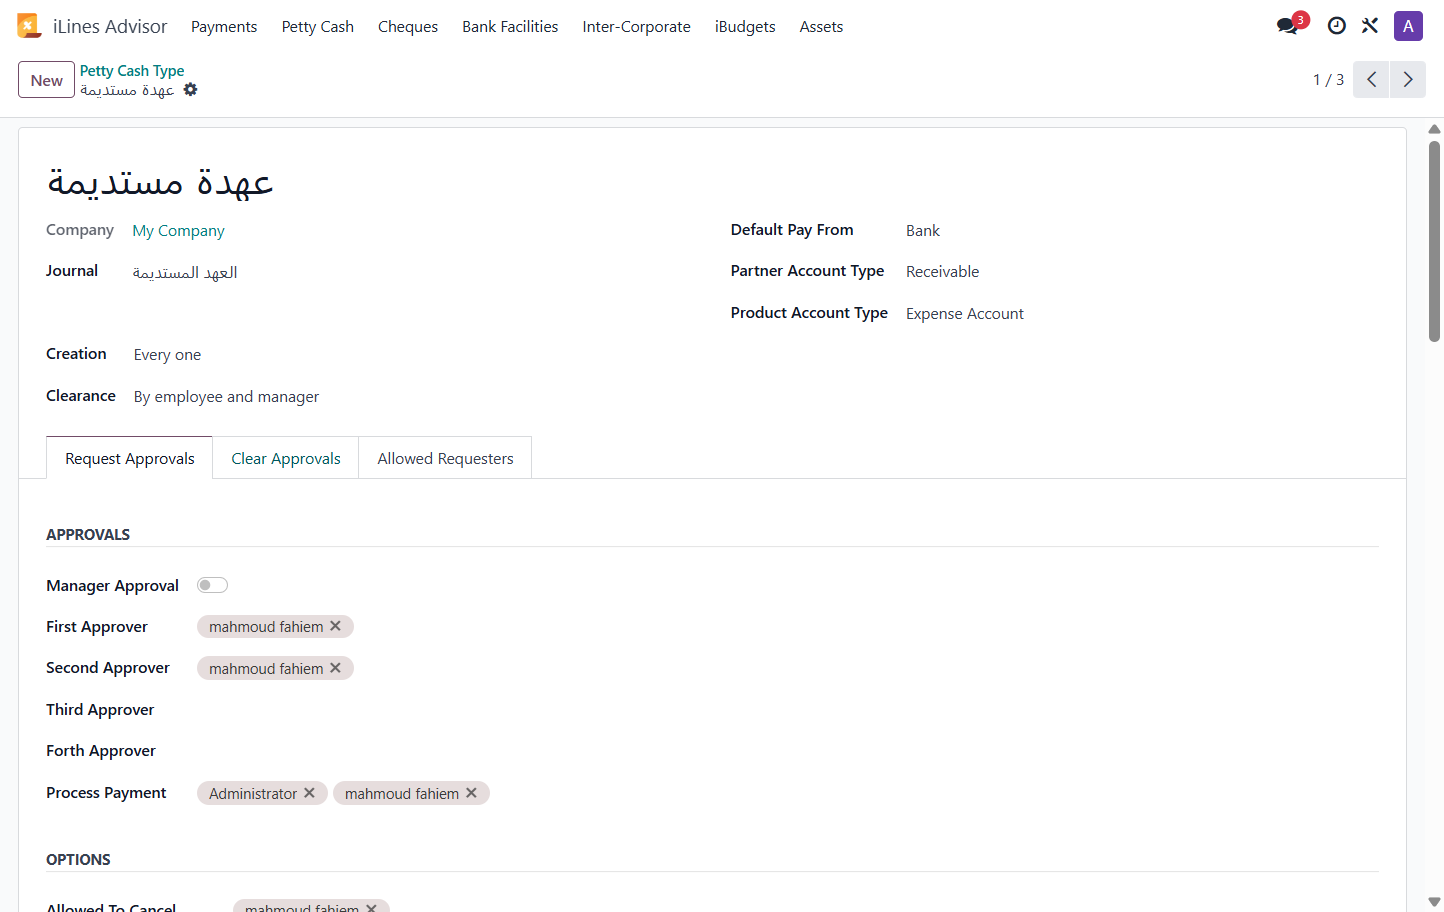1444x912 pixels.
Task: Open the activities clock icon
Action: point(1336,26)
